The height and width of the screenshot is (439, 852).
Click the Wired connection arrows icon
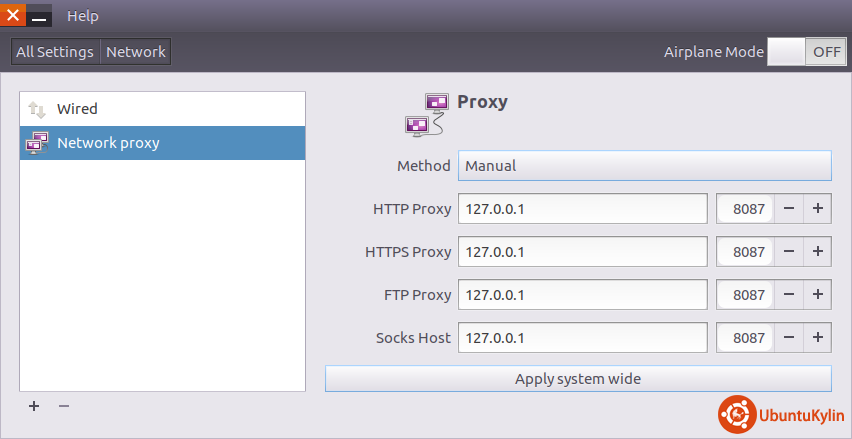tap(37, 109)
